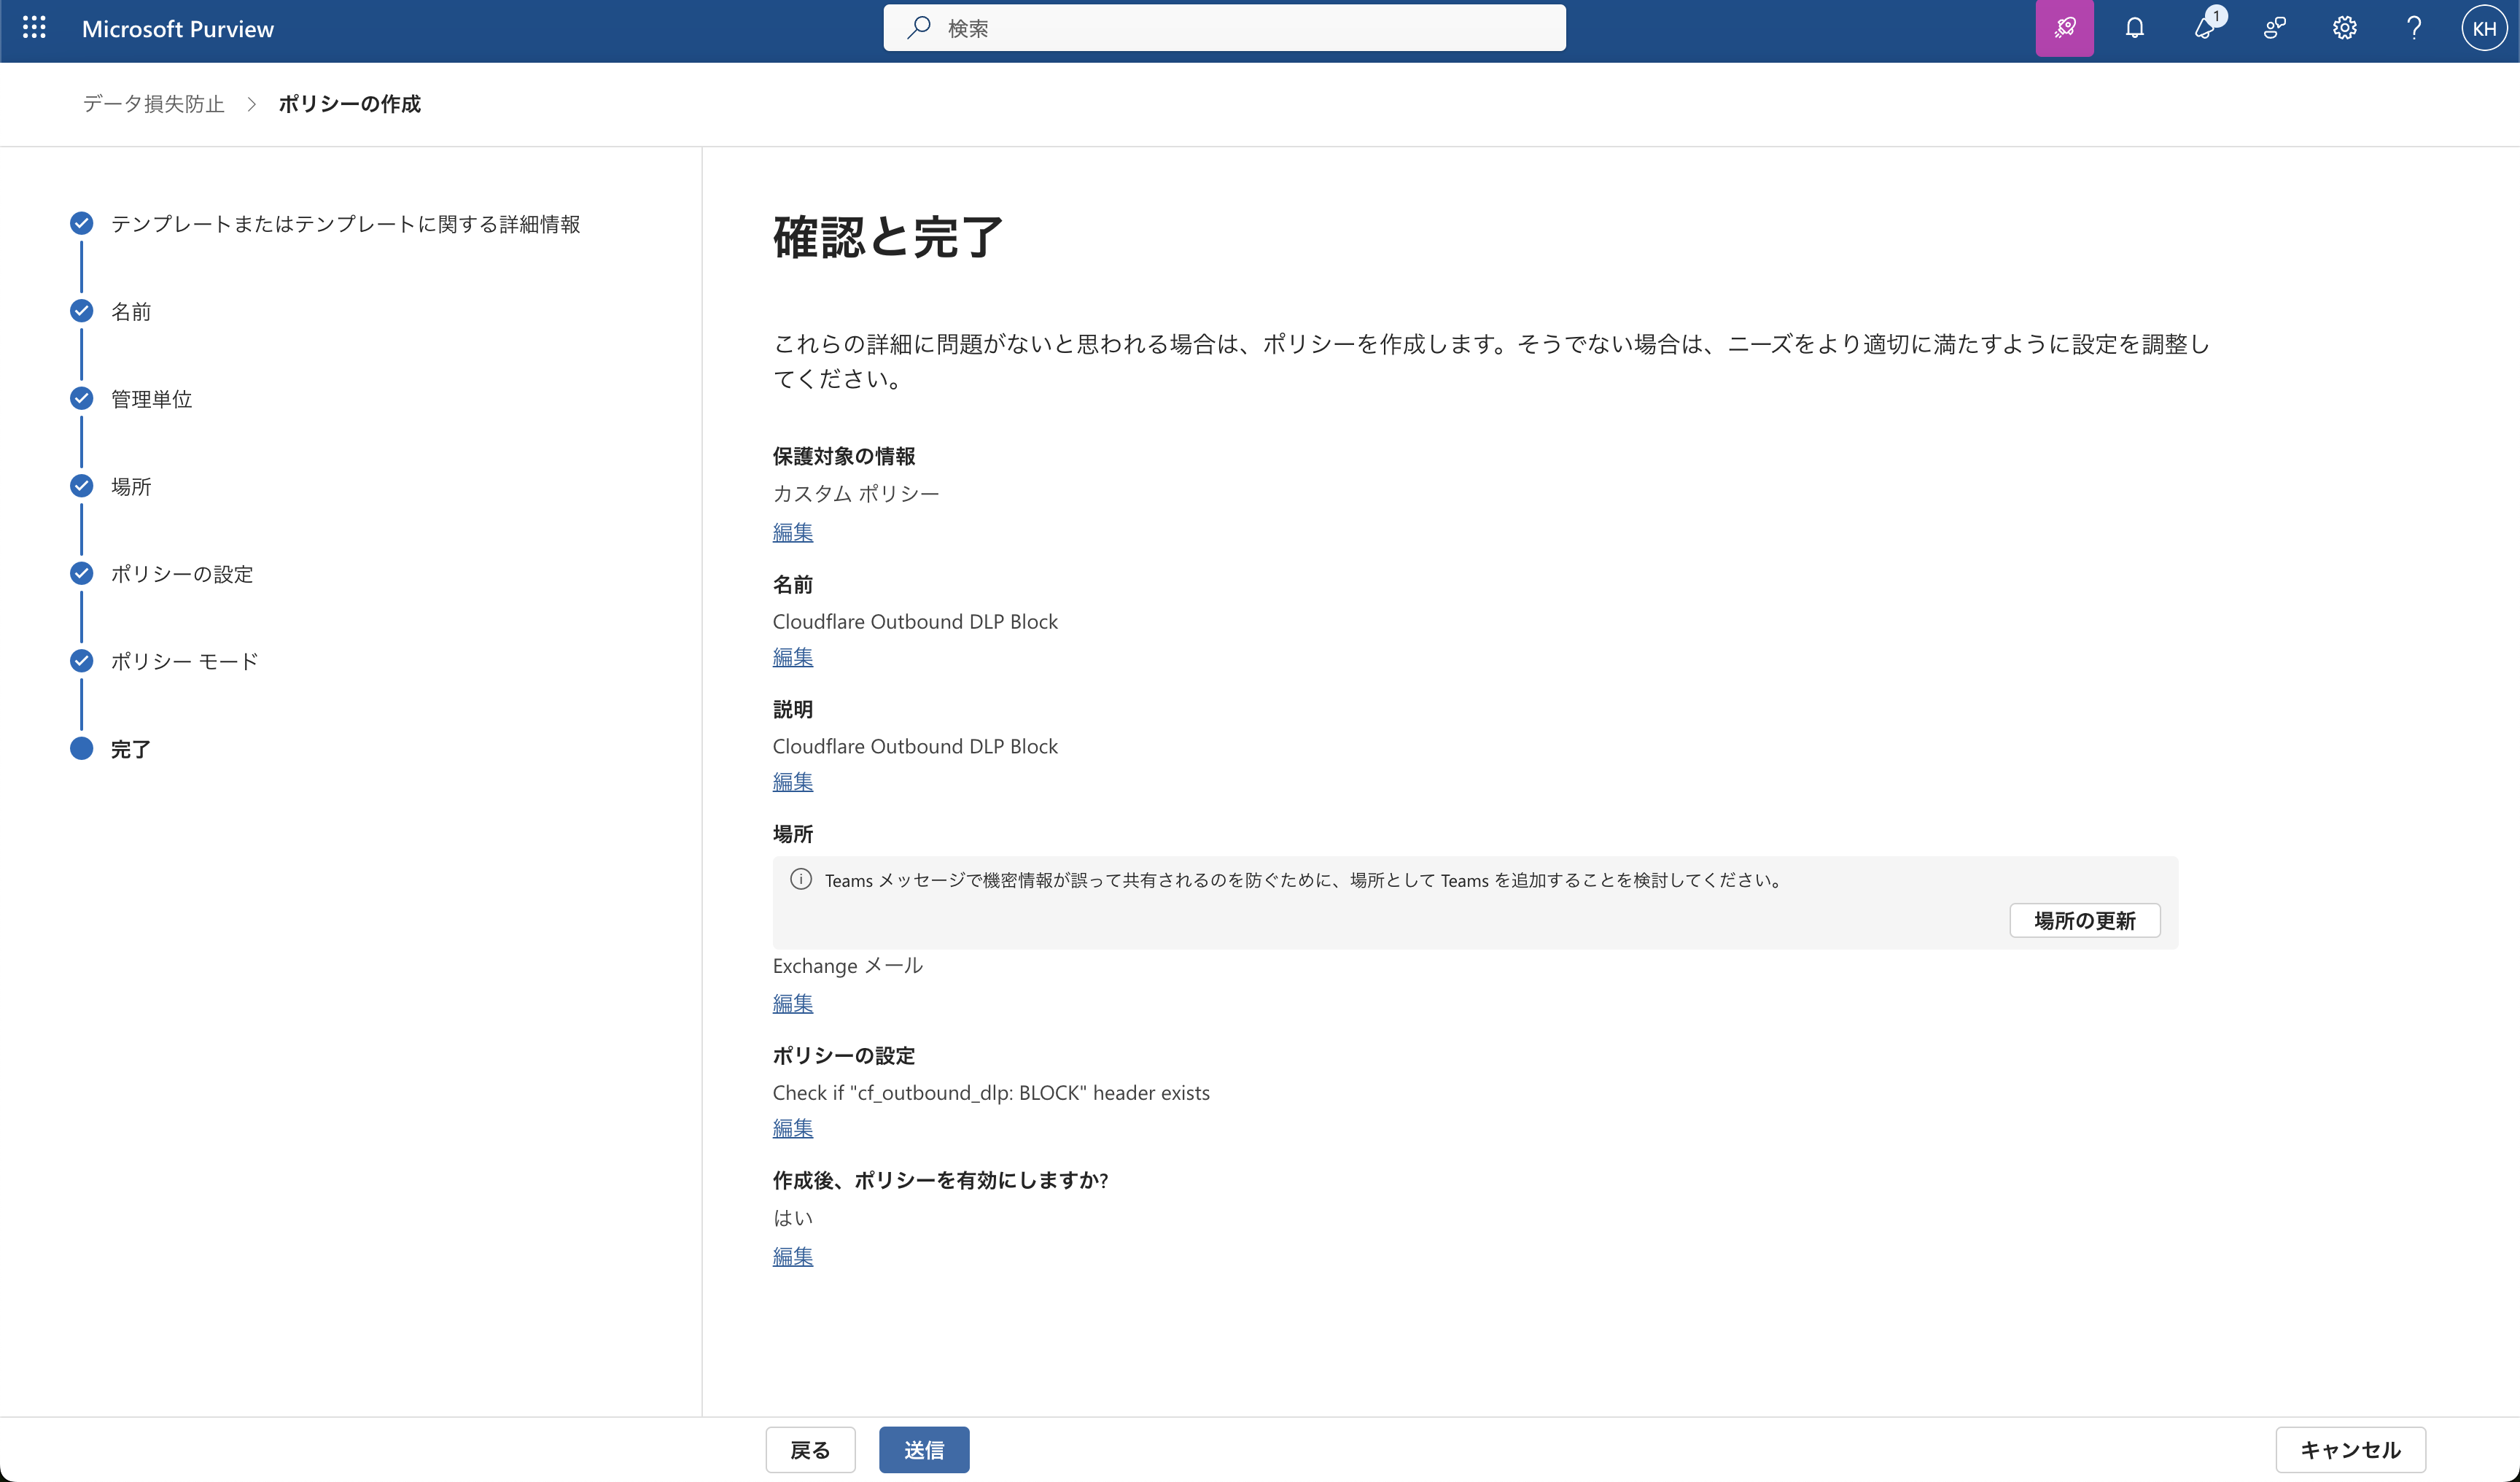Screen dimensions: 2520x1482
Task: Open the app launcher waffle icon
Action: (34, 28)
